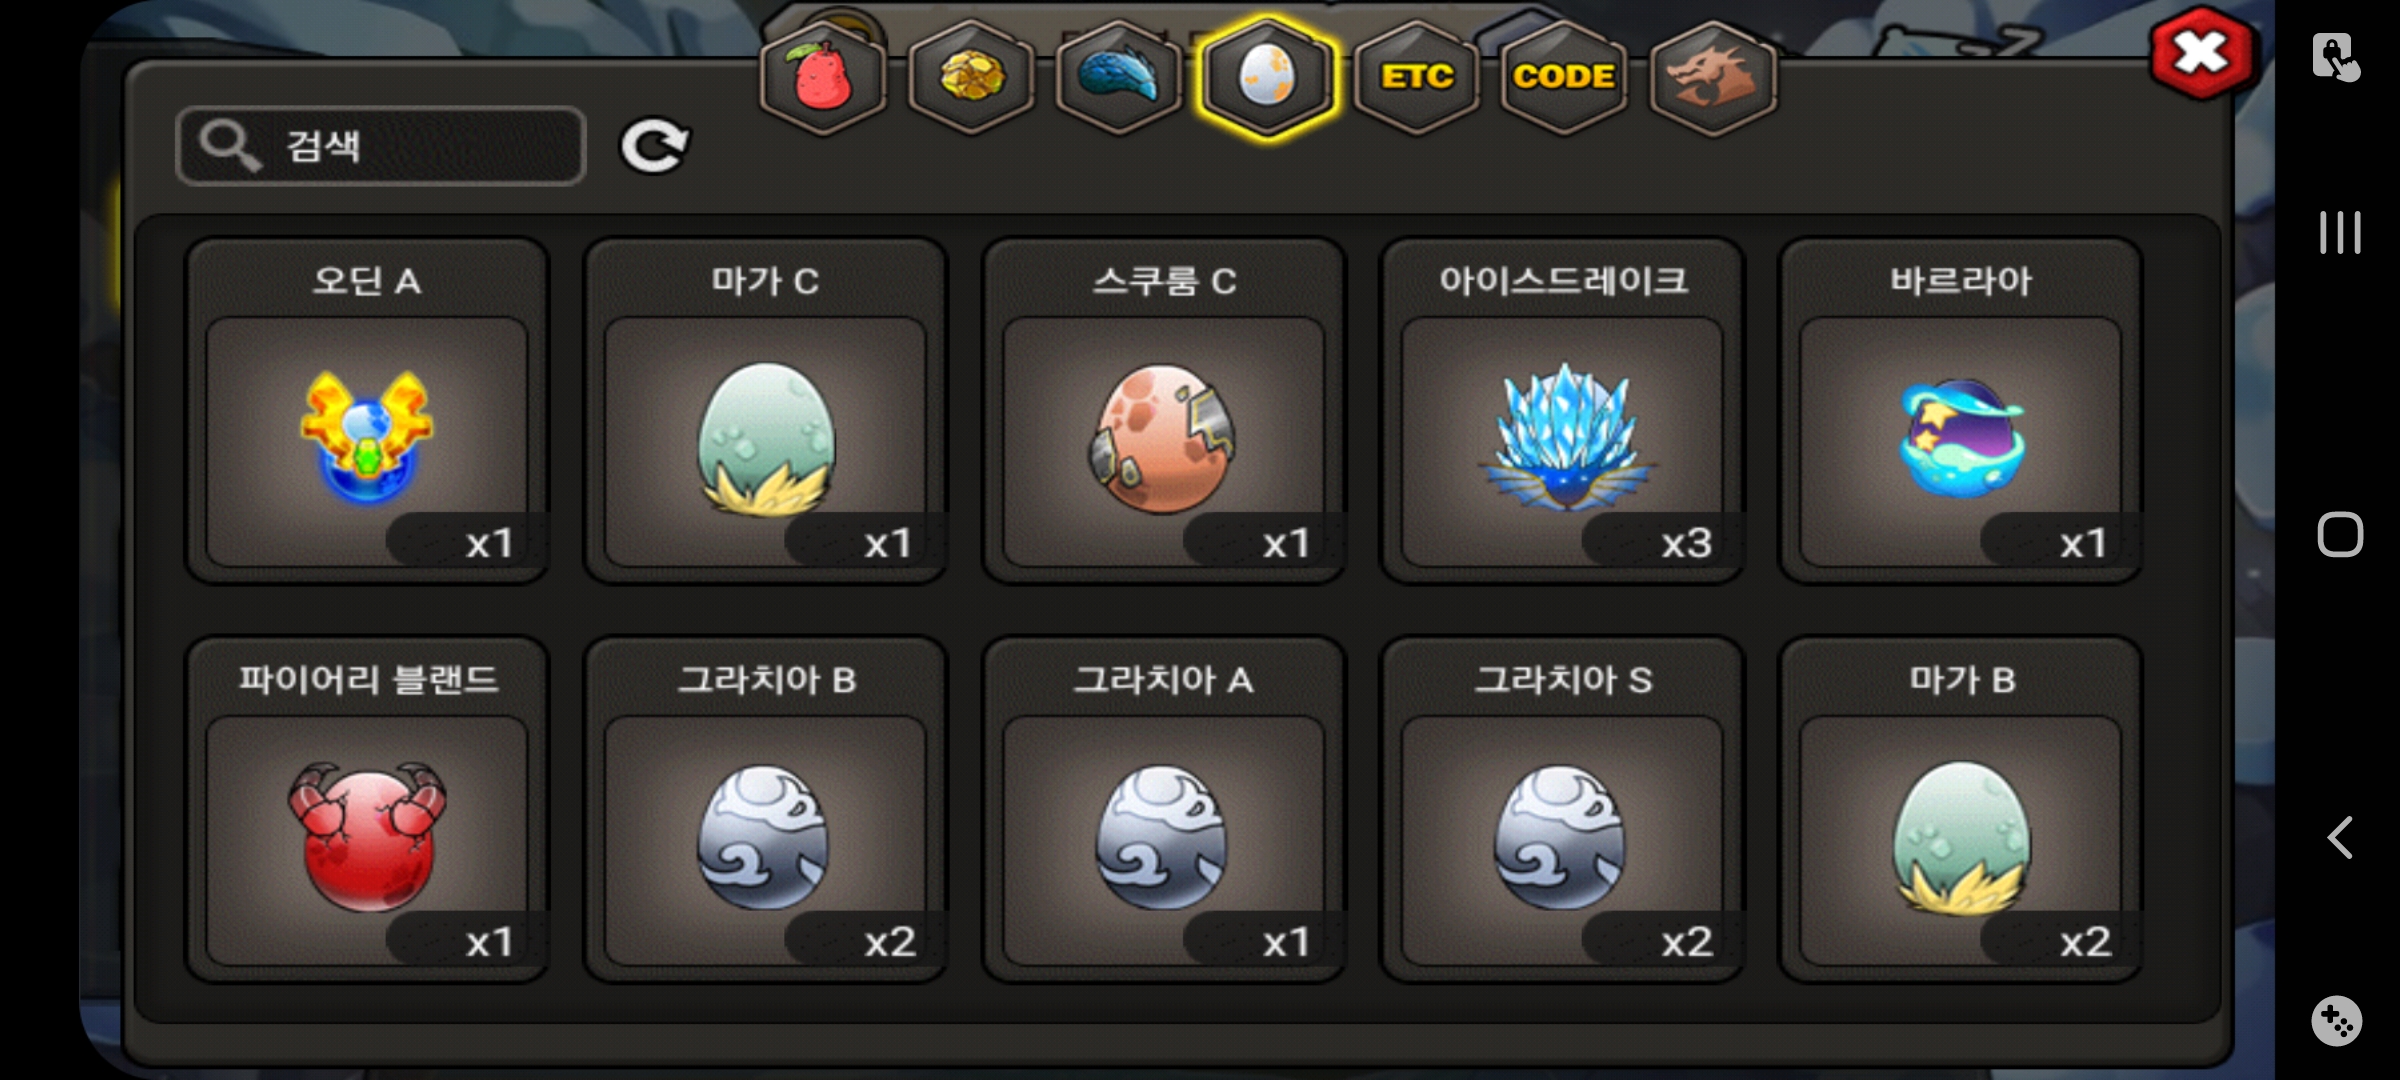This screenshot has width=2400, height=1080.
Task: Select the 마가 C egg
Action: (765, 410)
